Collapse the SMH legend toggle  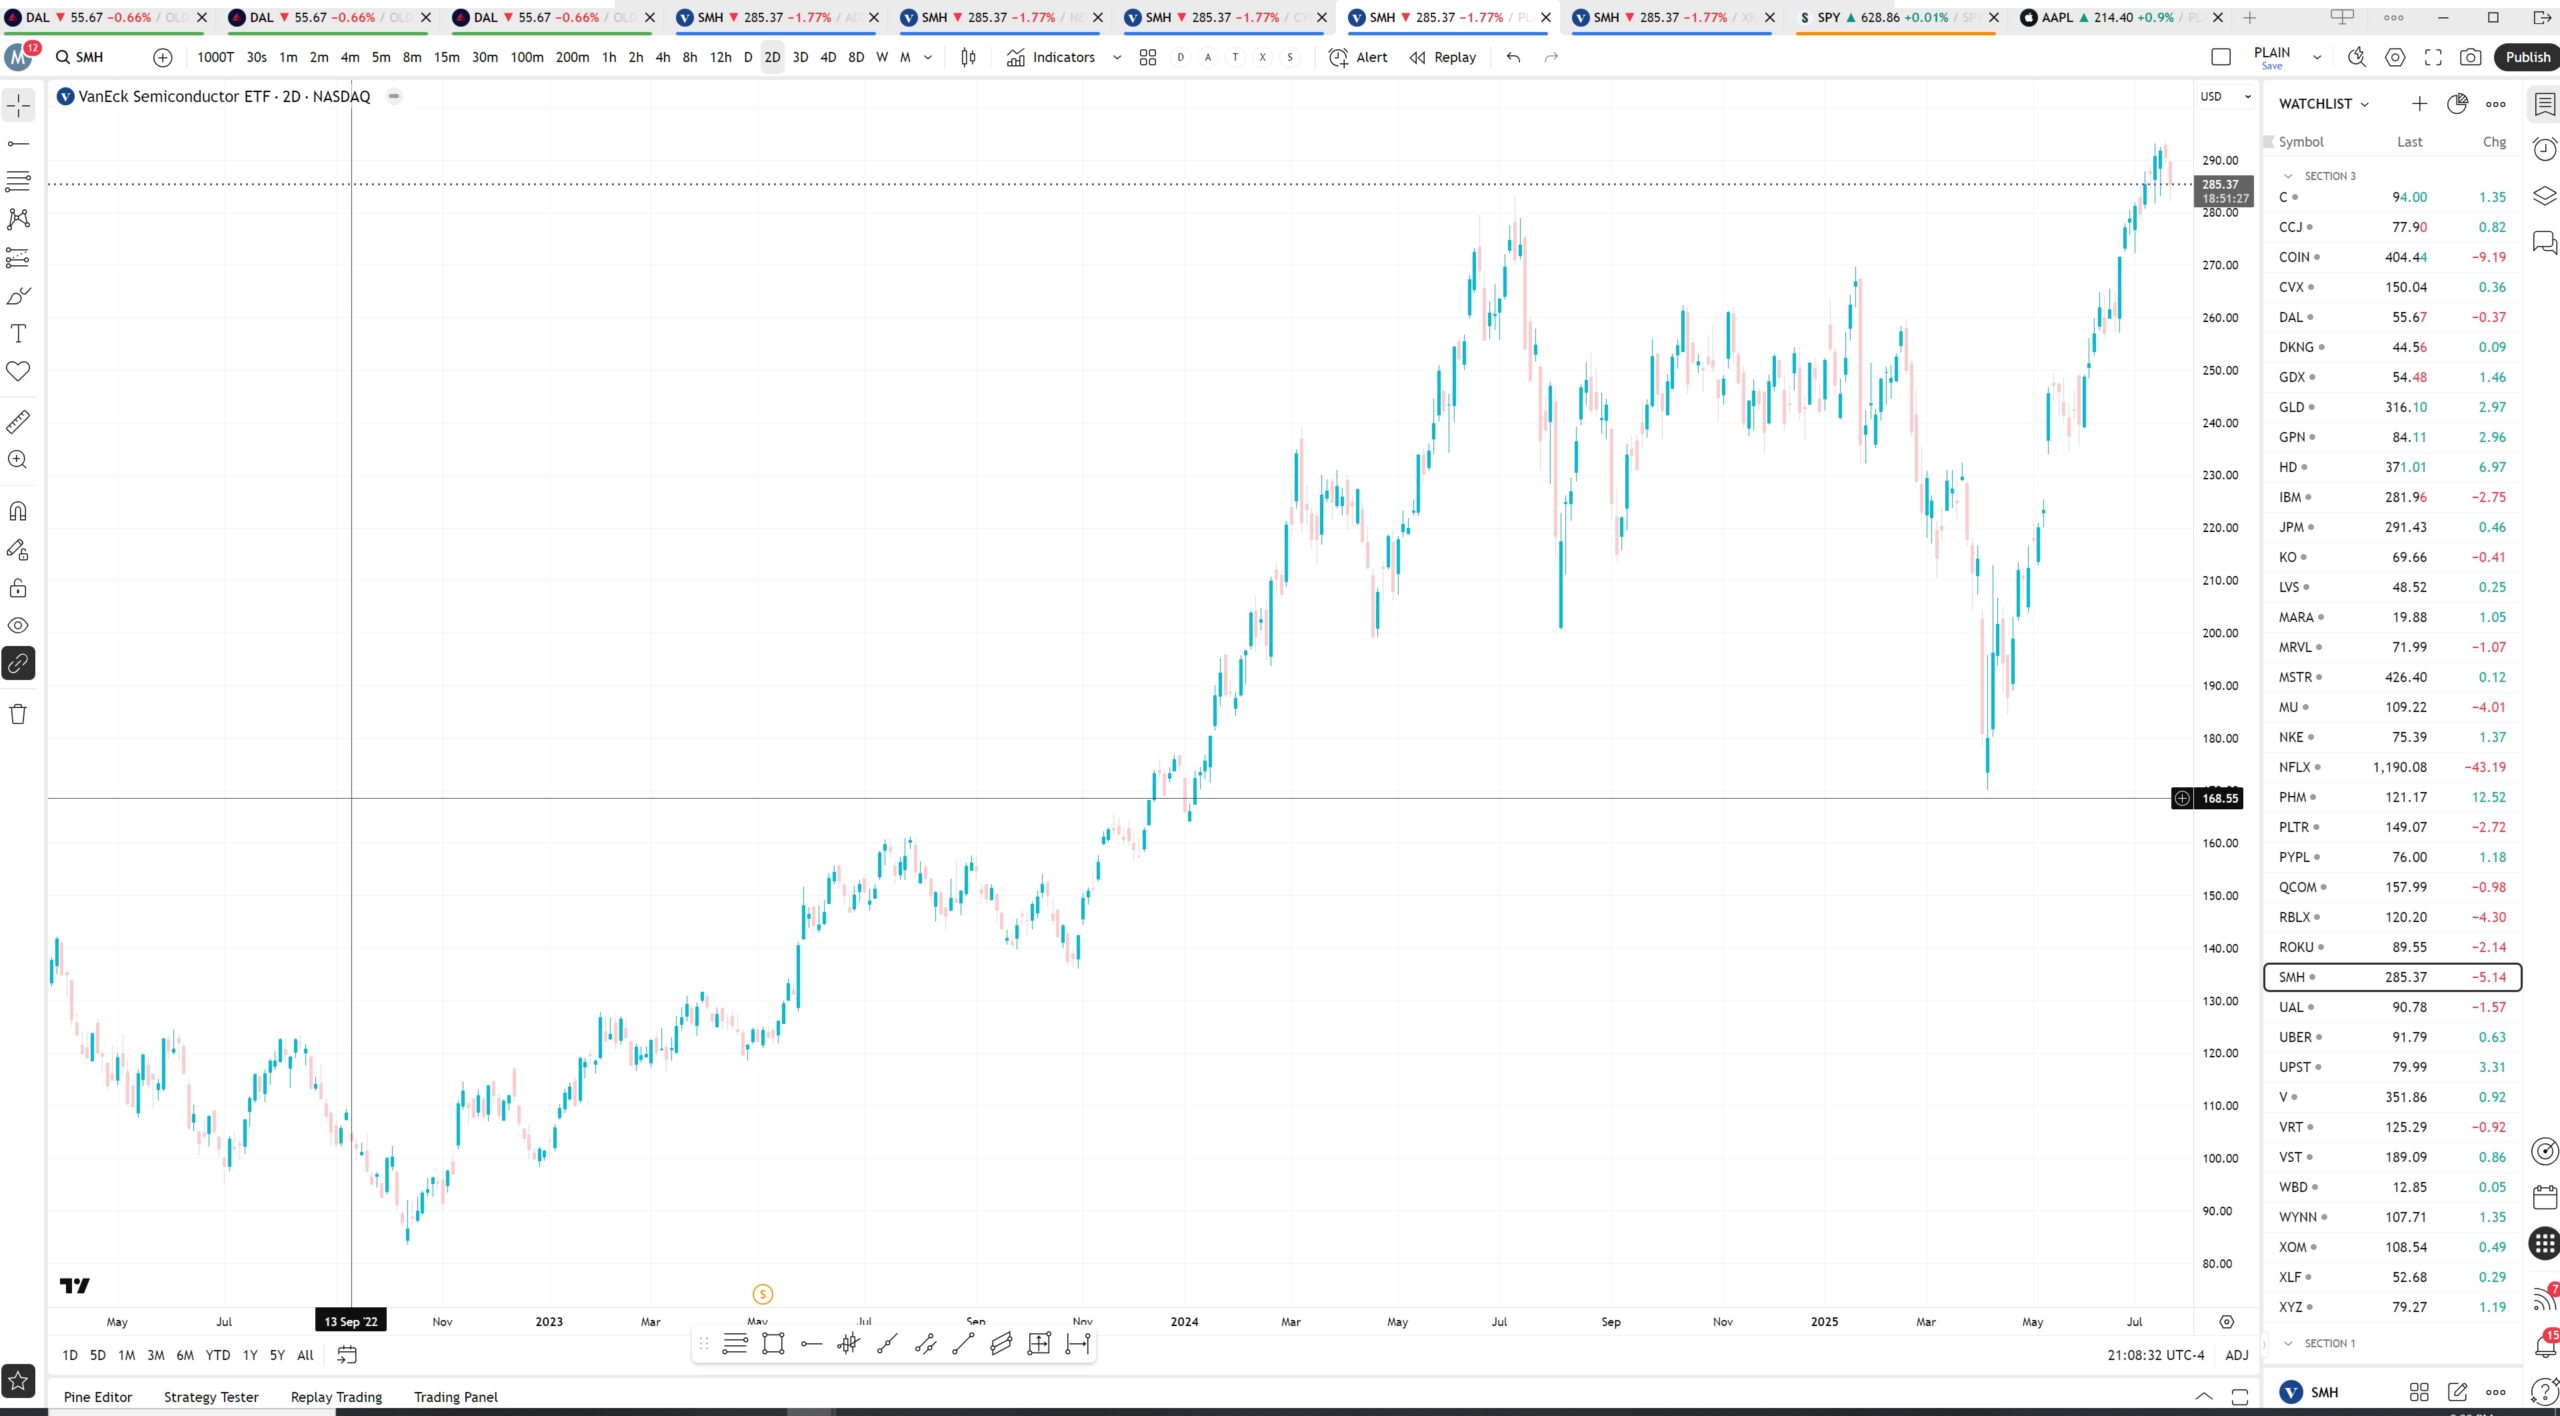[x=394, y=96]
